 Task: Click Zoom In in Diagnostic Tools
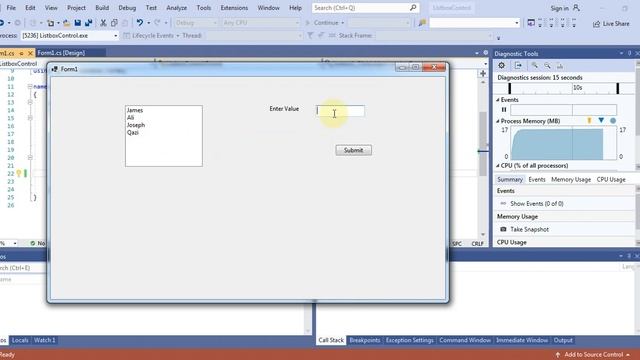pyautogui.click(x=534, y=66)
